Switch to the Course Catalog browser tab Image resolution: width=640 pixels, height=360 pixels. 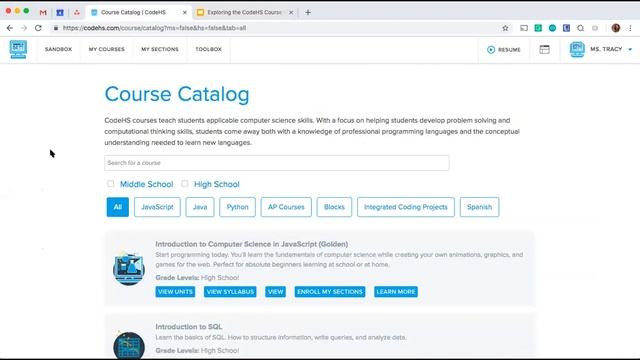coord(139,13)
